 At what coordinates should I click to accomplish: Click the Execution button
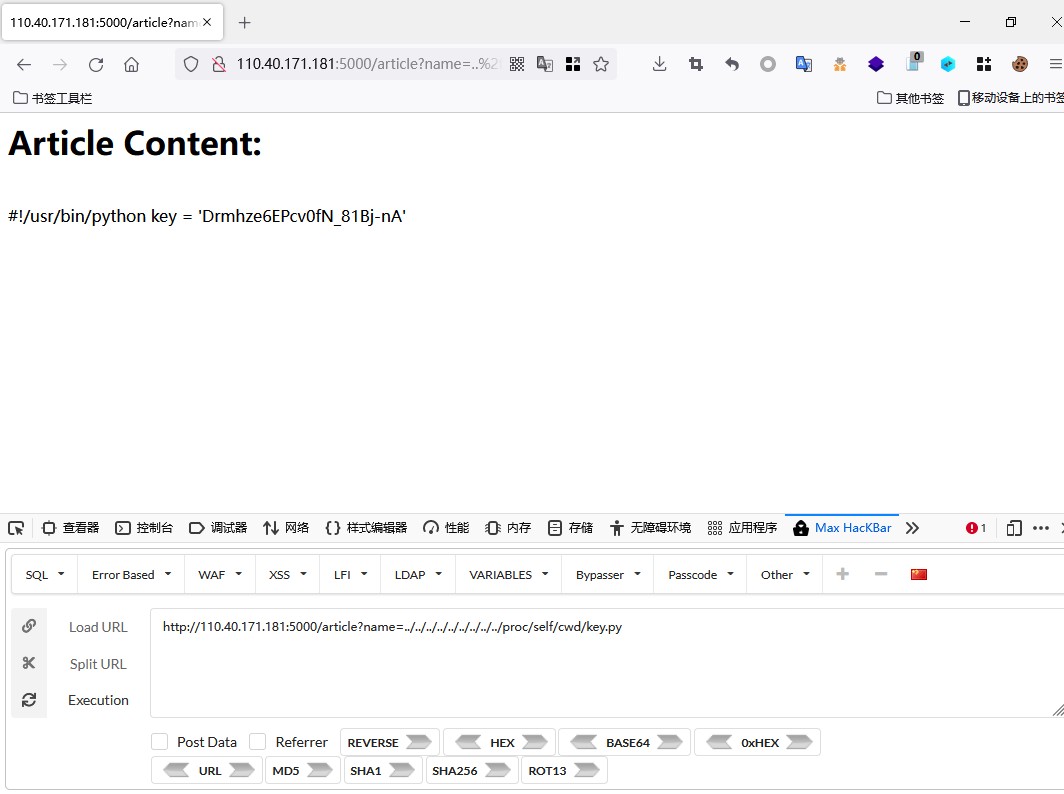coord(98,700)
